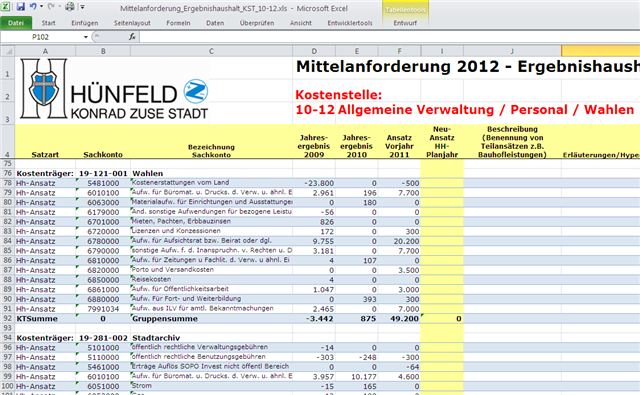Open the Überprüfen ribbon tab
The width and height of the screenshot is (640, 395).
point(257,23)
